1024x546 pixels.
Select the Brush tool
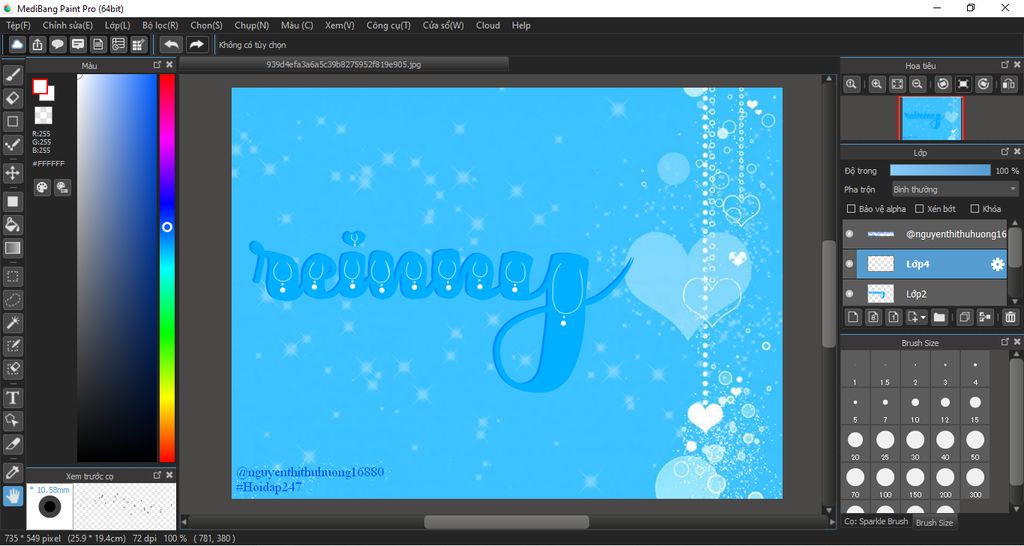tap(12, 76)
